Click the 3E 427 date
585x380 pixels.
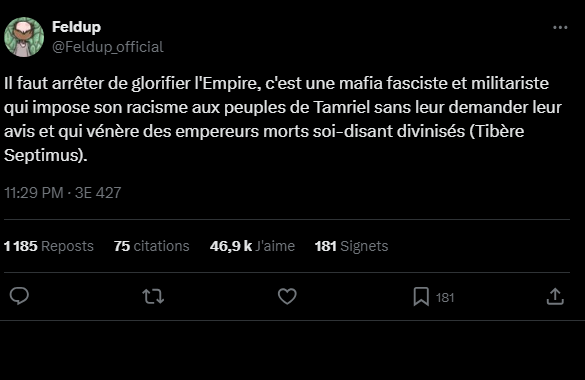click(x=98, y=193)
